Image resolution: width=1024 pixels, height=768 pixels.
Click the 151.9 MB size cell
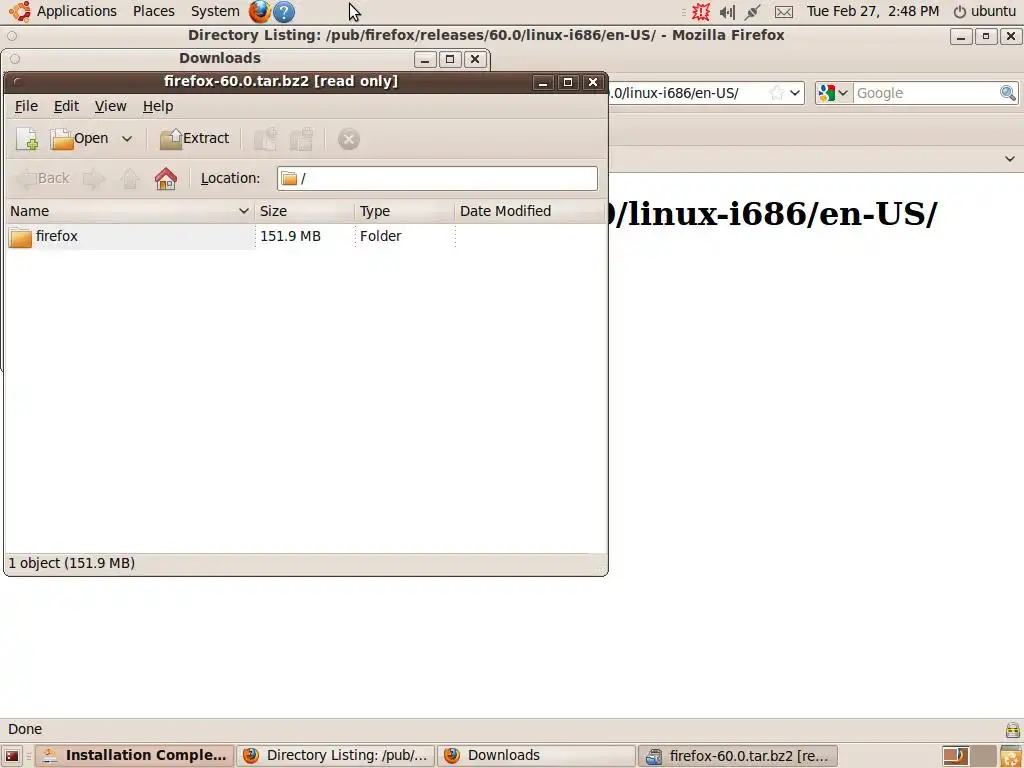click(291, 236)
